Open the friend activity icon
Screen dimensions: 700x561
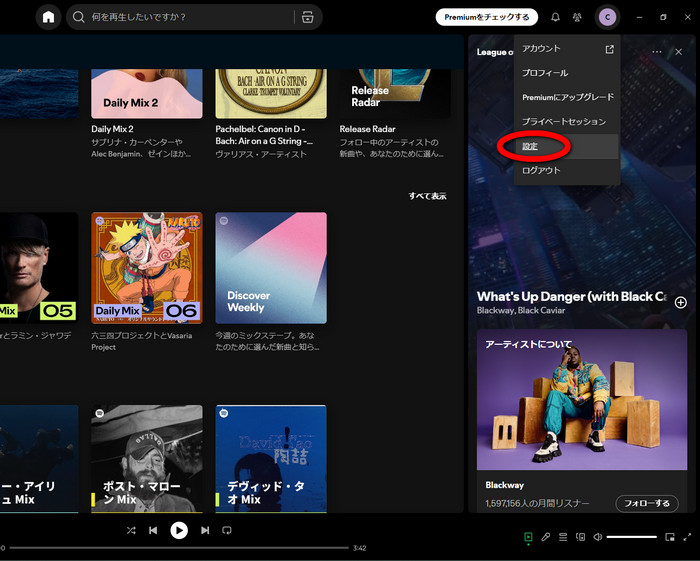(x=577, y=17)
